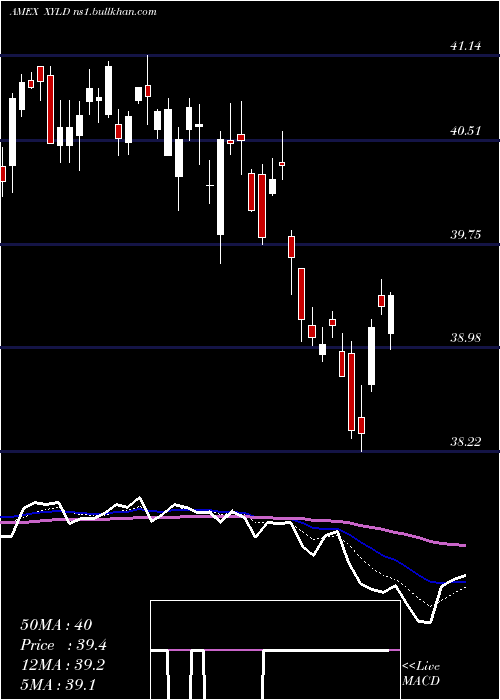Click the Price : 39.4 readout
500x700 pixels.
[63, 645]
